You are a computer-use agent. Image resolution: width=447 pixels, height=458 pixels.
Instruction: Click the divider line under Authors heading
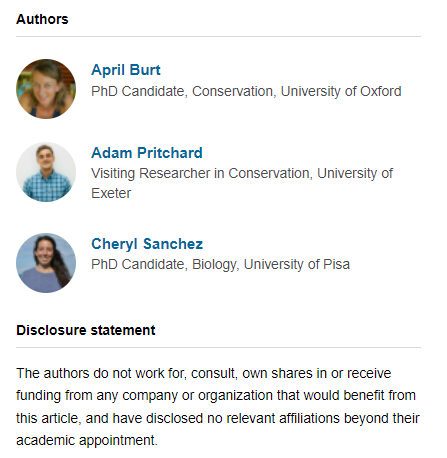click(218, 36)
